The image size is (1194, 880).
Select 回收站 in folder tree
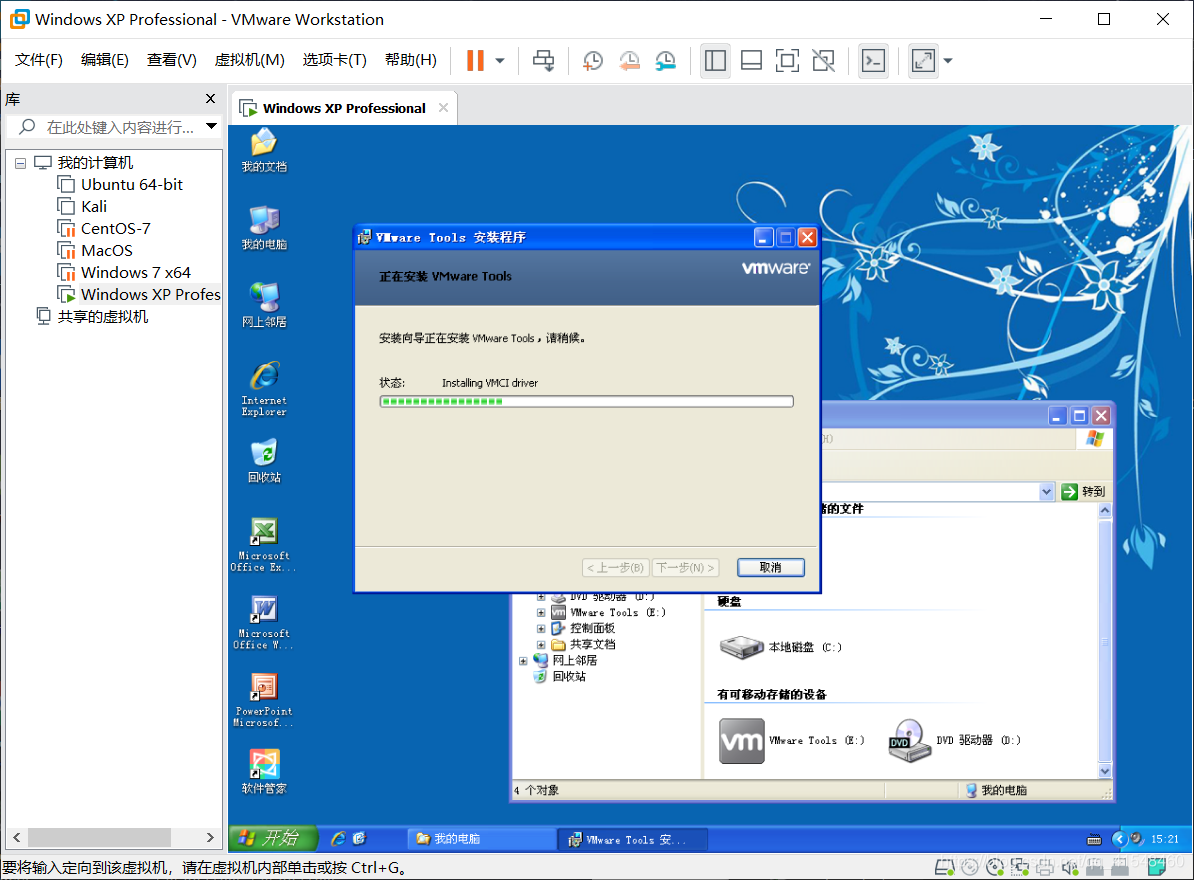click(x=560, y=676)
